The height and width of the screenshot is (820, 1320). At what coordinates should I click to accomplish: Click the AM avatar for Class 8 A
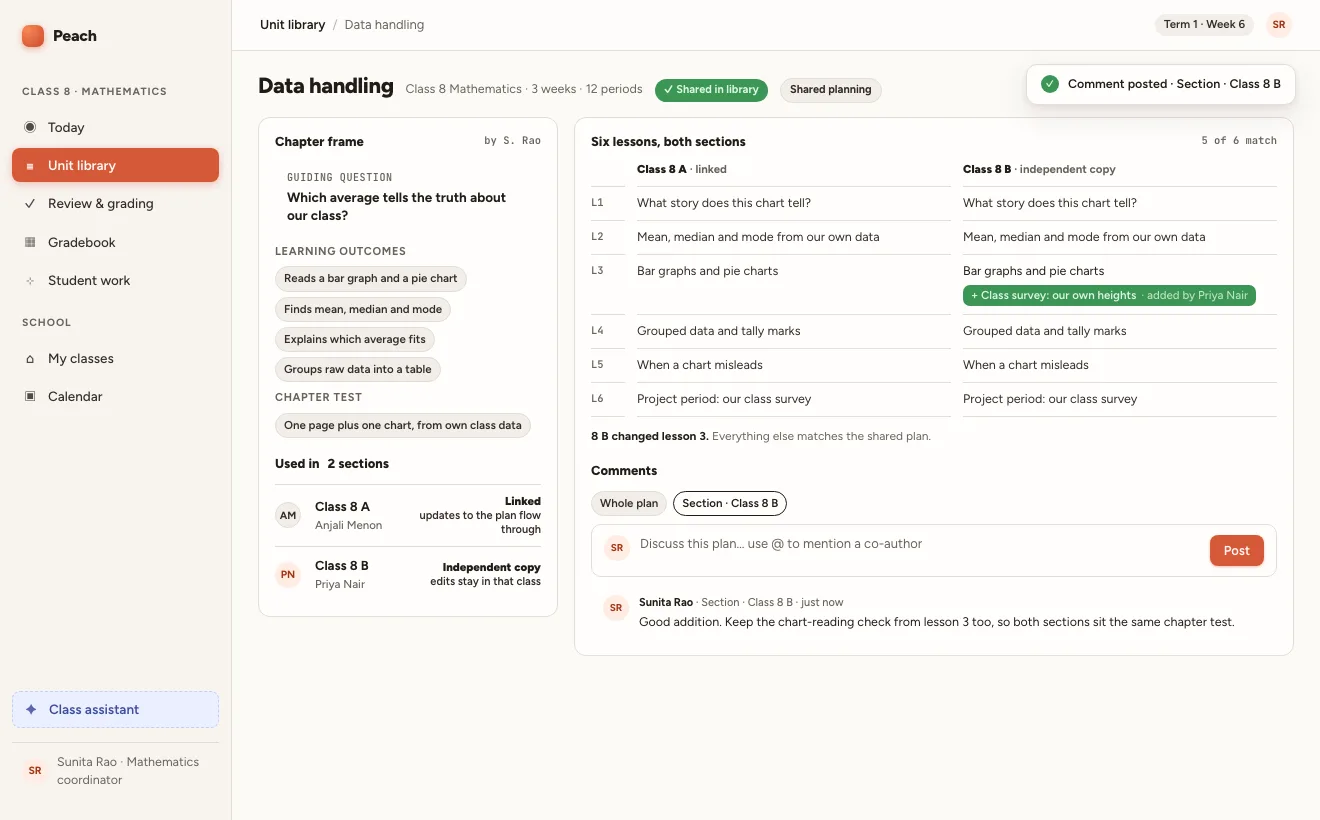pos(288,516)
